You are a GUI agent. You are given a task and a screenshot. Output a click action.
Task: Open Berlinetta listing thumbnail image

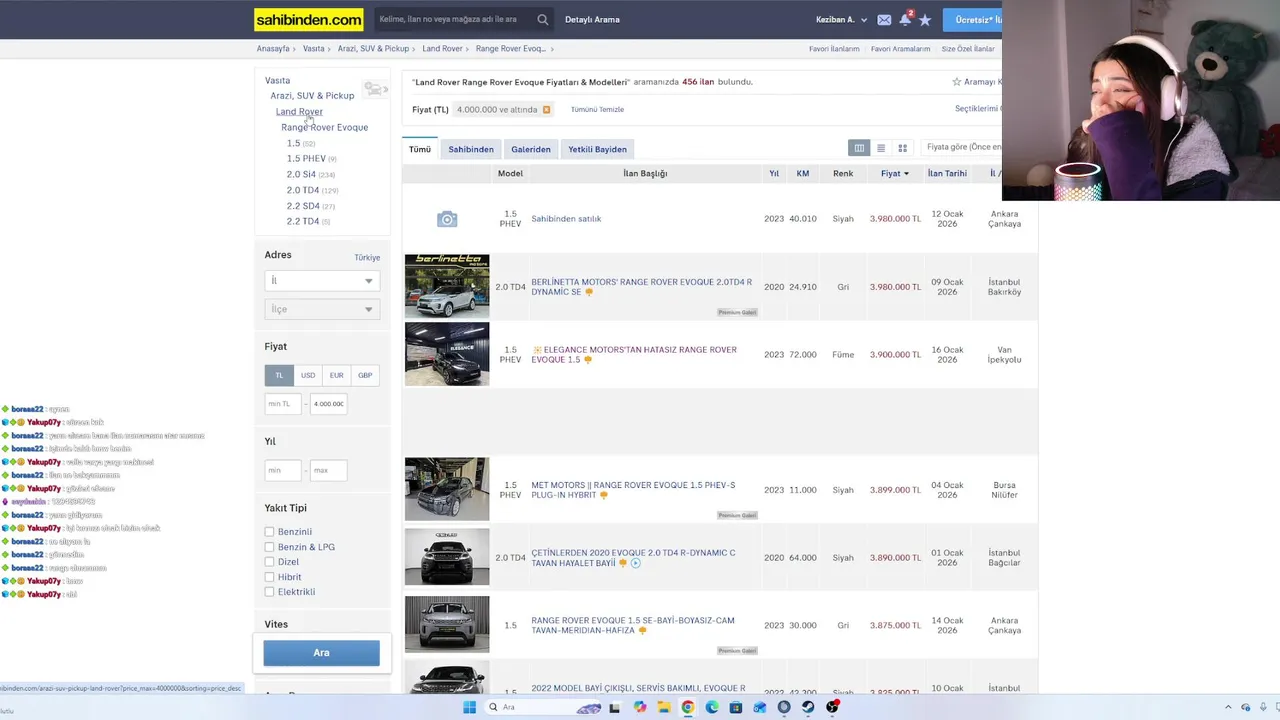pos(447,286)
